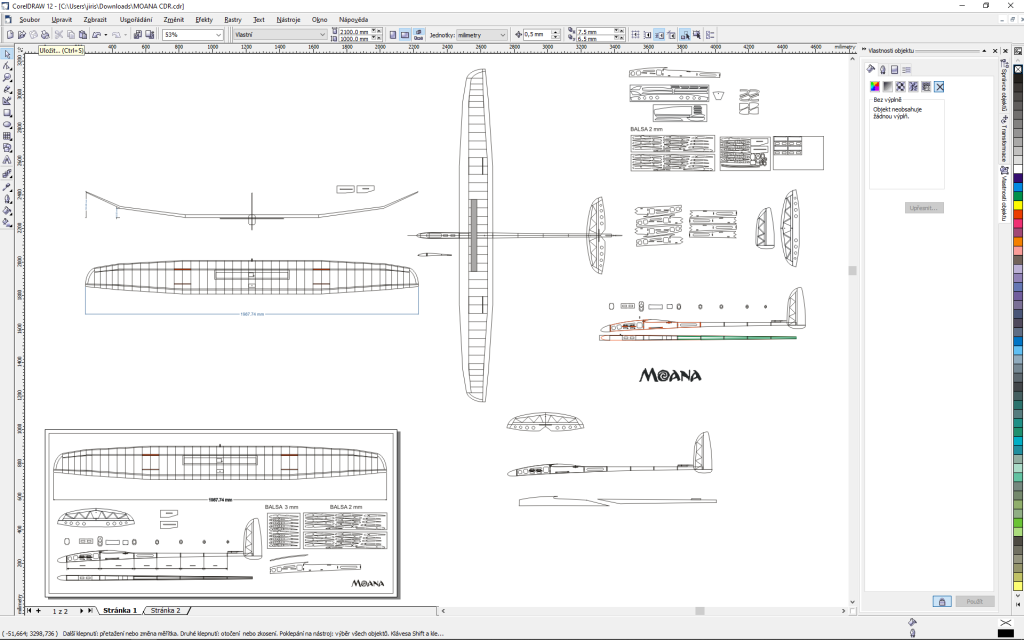1024x640 pixels.
Task: Open the Soubor menu
Action: click(x=29, y=19)
